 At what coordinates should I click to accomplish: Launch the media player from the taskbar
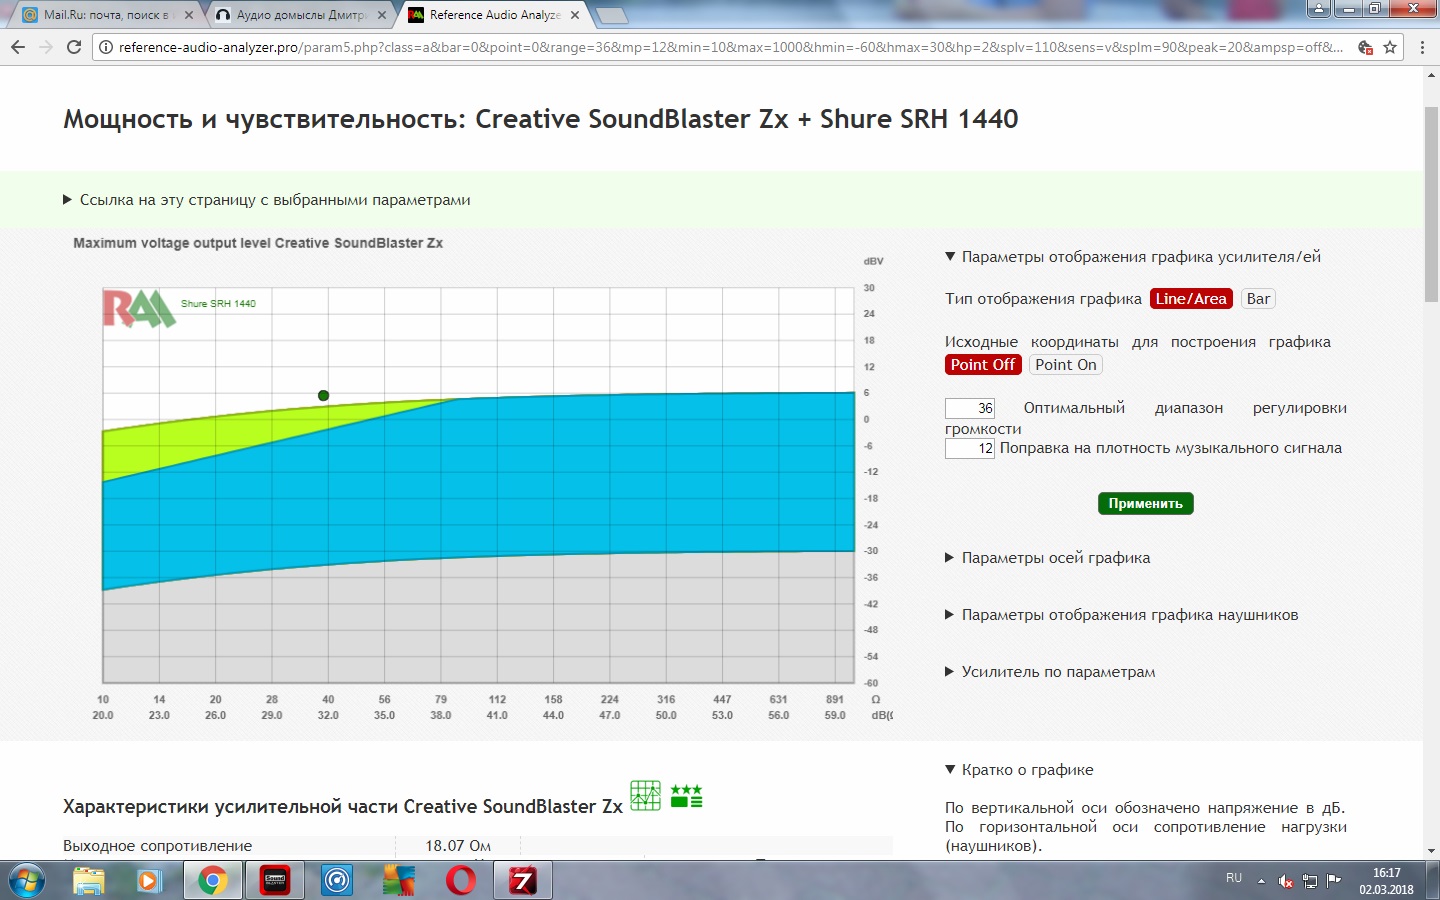(149, 881)
